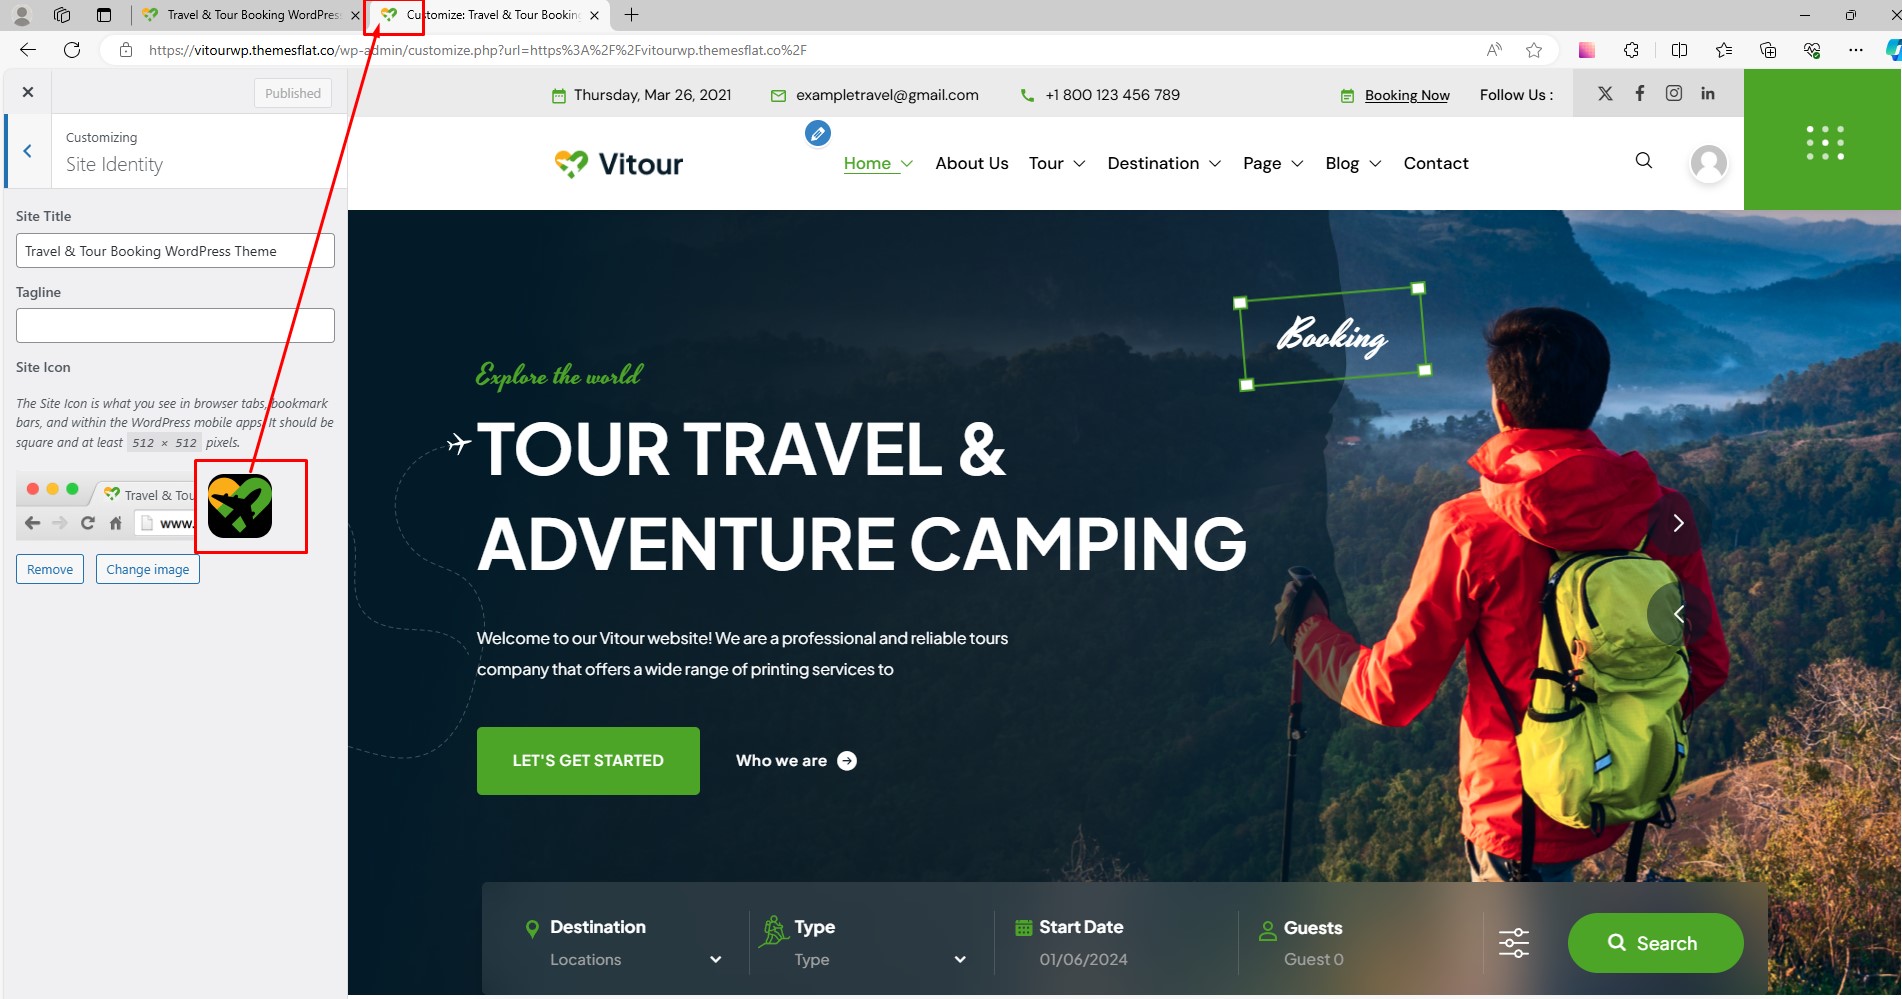Image resolution: width=1902 pixels, height=999 pixels.
Task: Click the blue pencil edit shortcut icon
Action: pos(817,133)
